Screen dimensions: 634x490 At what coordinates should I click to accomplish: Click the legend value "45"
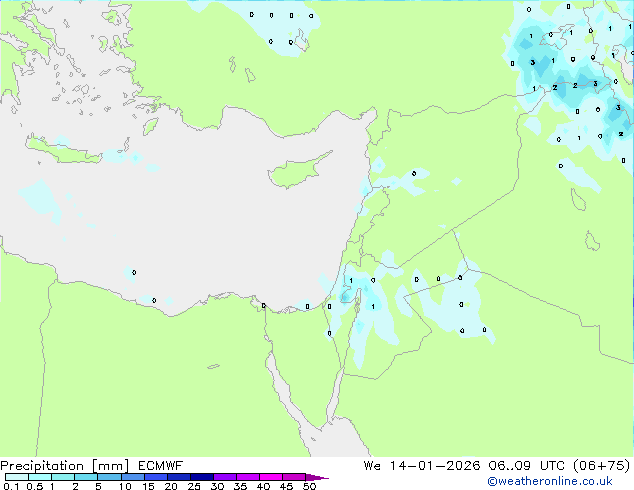286,486
